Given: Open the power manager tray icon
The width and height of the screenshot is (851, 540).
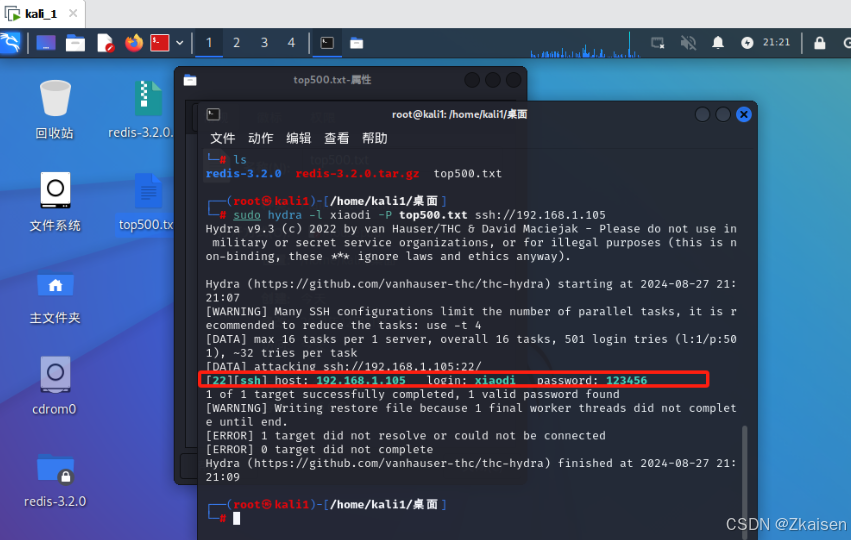Looking at the screenshot, I should [x=747, y=43].
